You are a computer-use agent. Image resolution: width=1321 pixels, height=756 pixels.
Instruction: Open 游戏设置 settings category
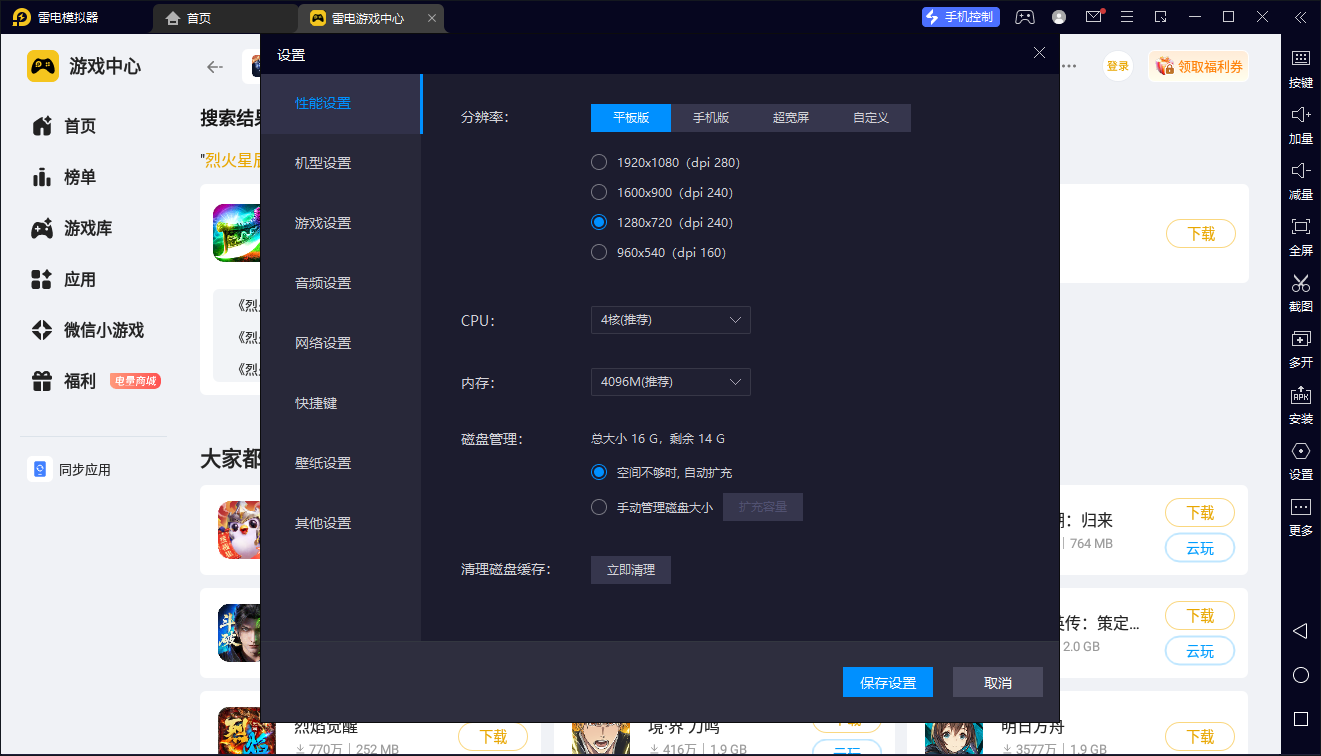tap(340, 223)
